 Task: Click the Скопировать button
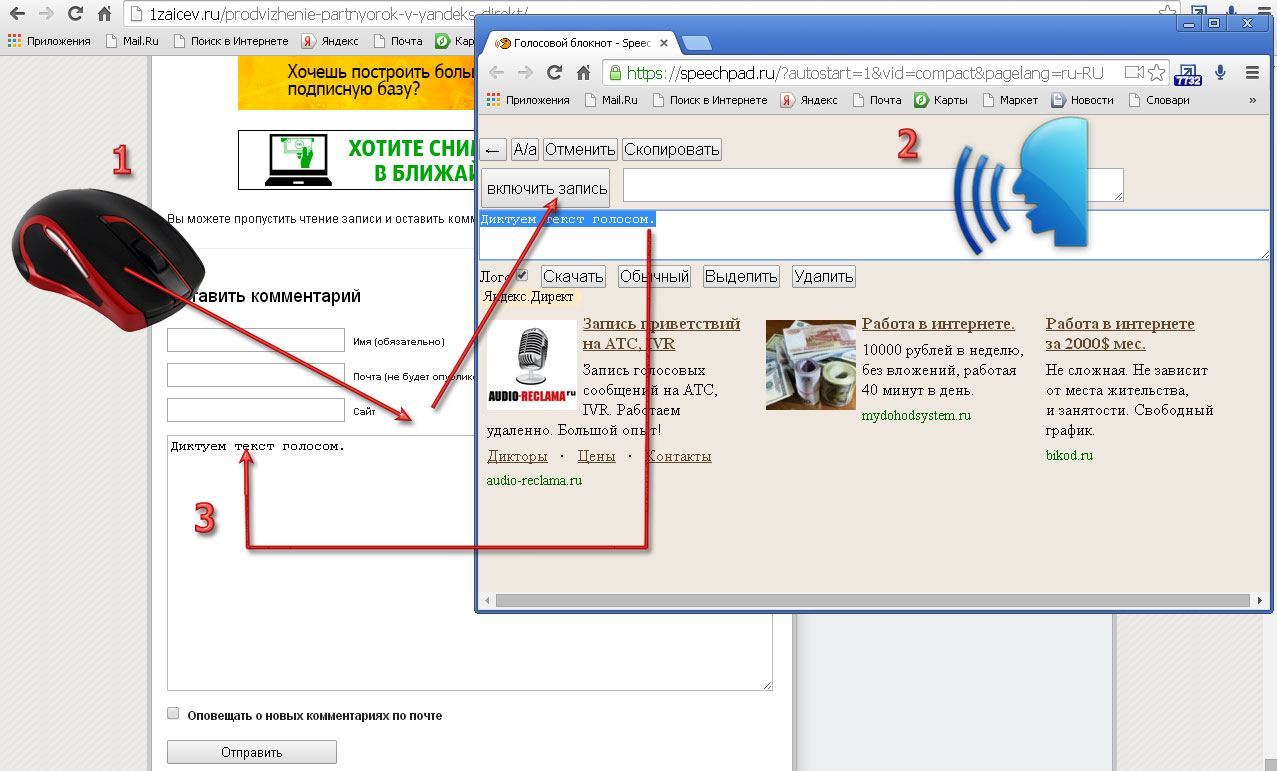671,150
